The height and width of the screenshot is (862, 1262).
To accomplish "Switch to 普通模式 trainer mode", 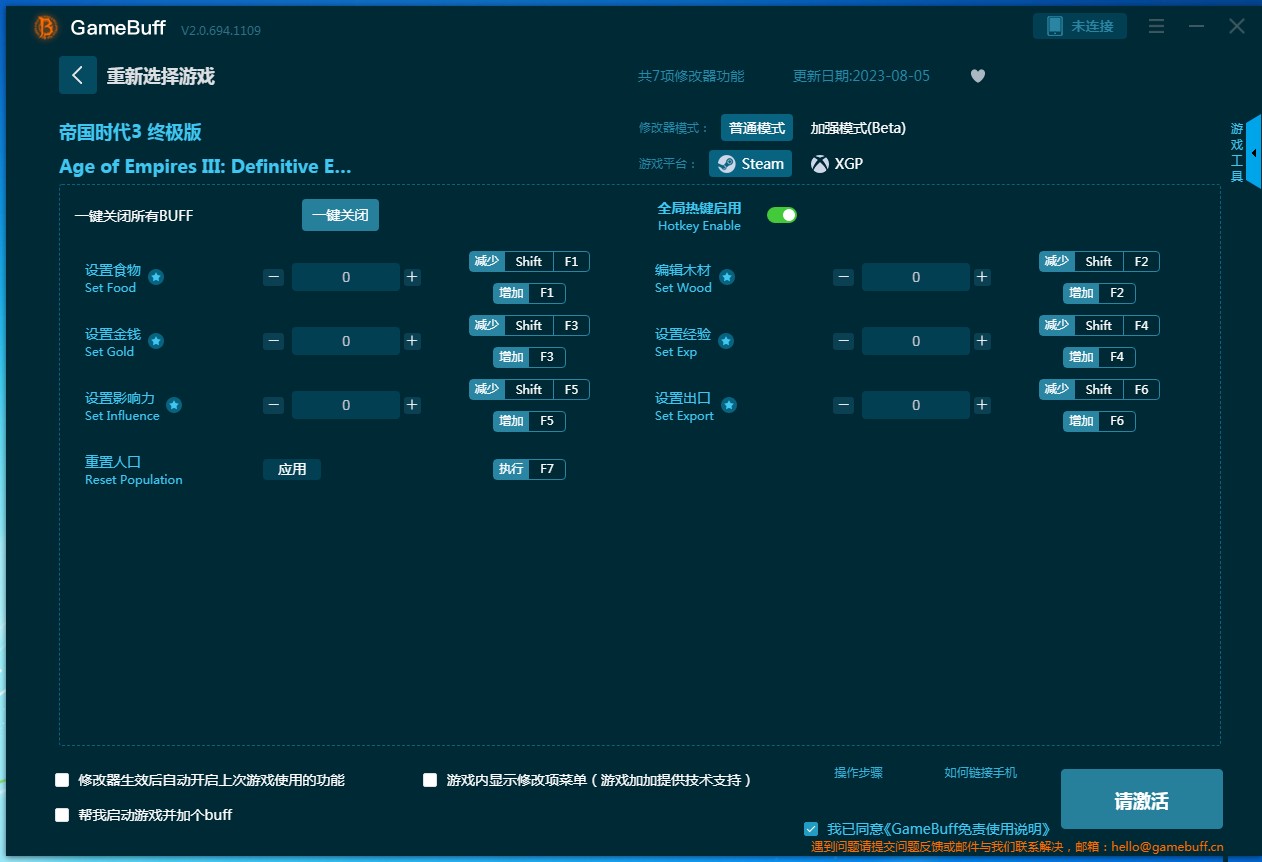I will click(757, 128).
